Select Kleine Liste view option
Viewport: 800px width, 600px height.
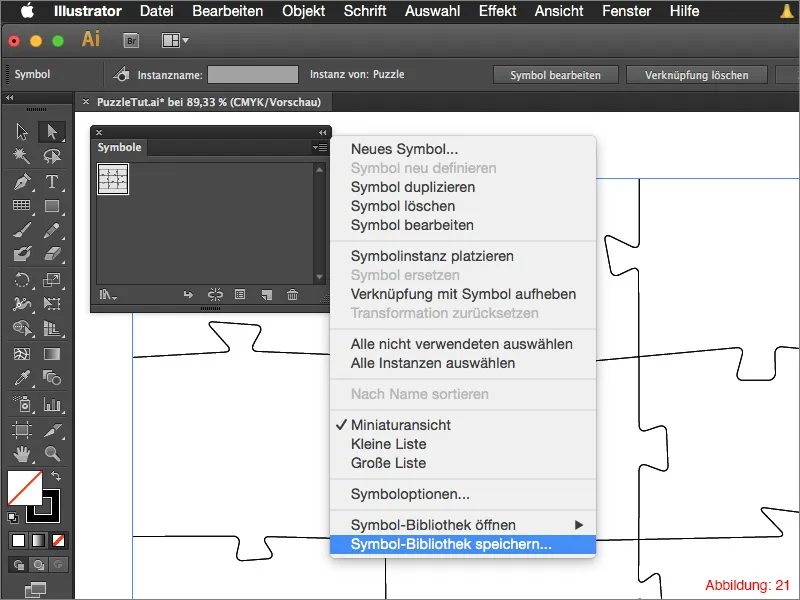[x=463, y=444]
